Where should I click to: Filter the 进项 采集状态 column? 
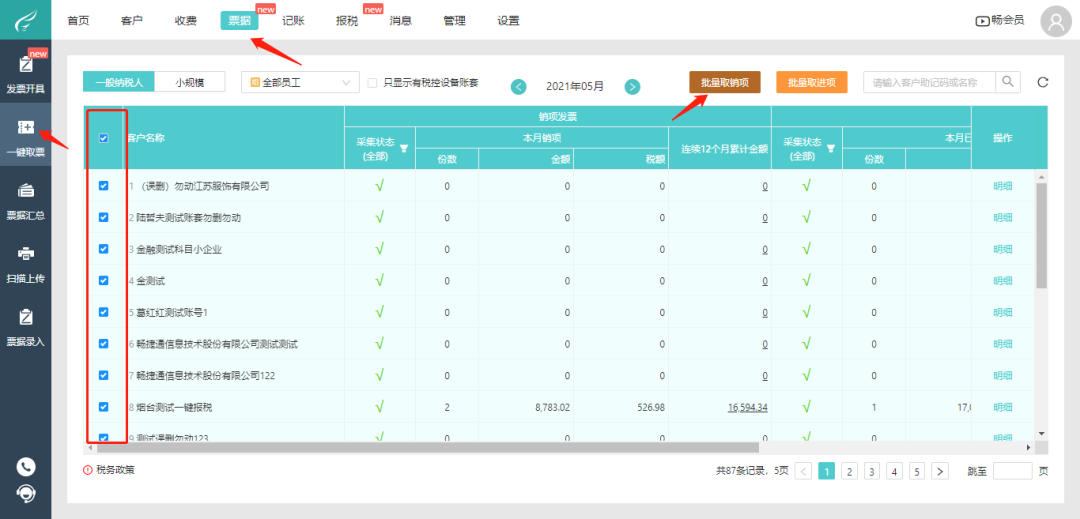coord(831,148)
